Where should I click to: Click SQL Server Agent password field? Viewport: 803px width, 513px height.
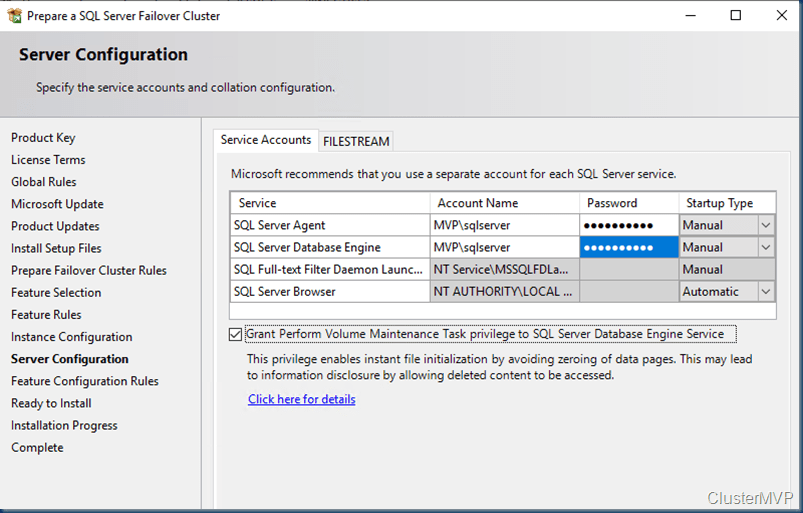pos(628,226)
